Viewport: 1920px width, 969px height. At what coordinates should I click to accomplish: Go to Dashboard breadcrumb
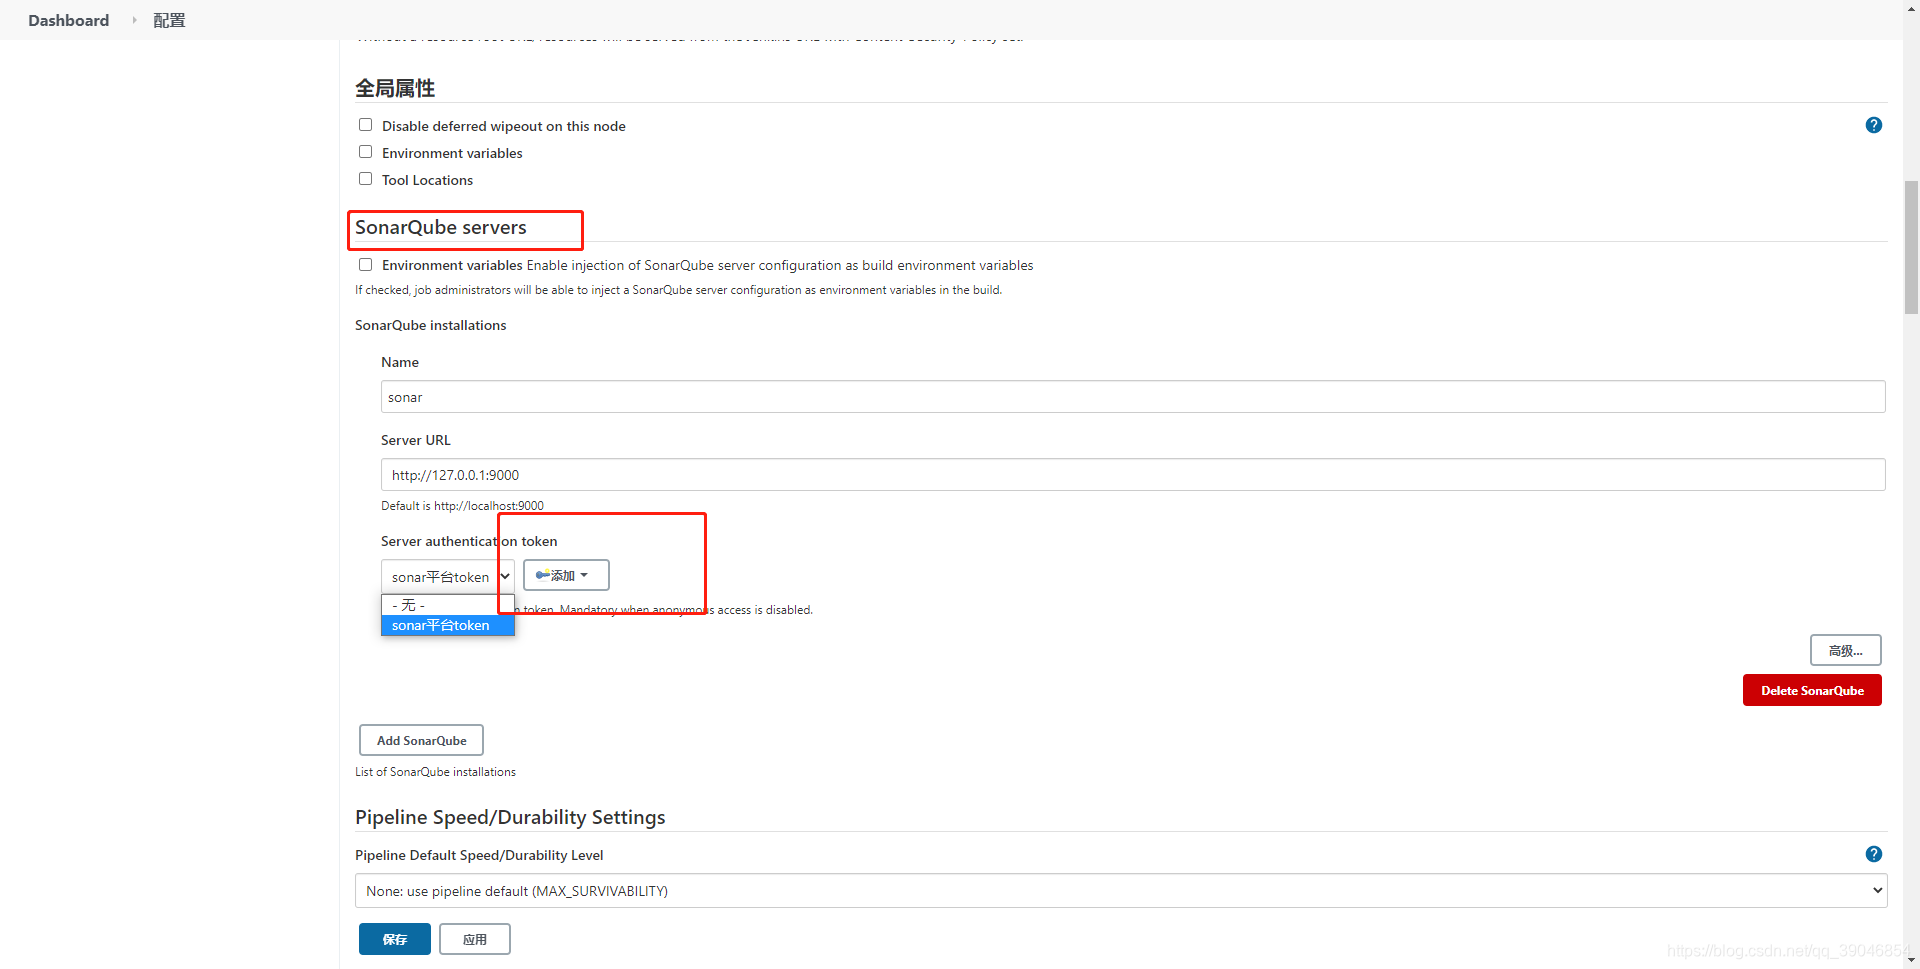tap(69, 20)
